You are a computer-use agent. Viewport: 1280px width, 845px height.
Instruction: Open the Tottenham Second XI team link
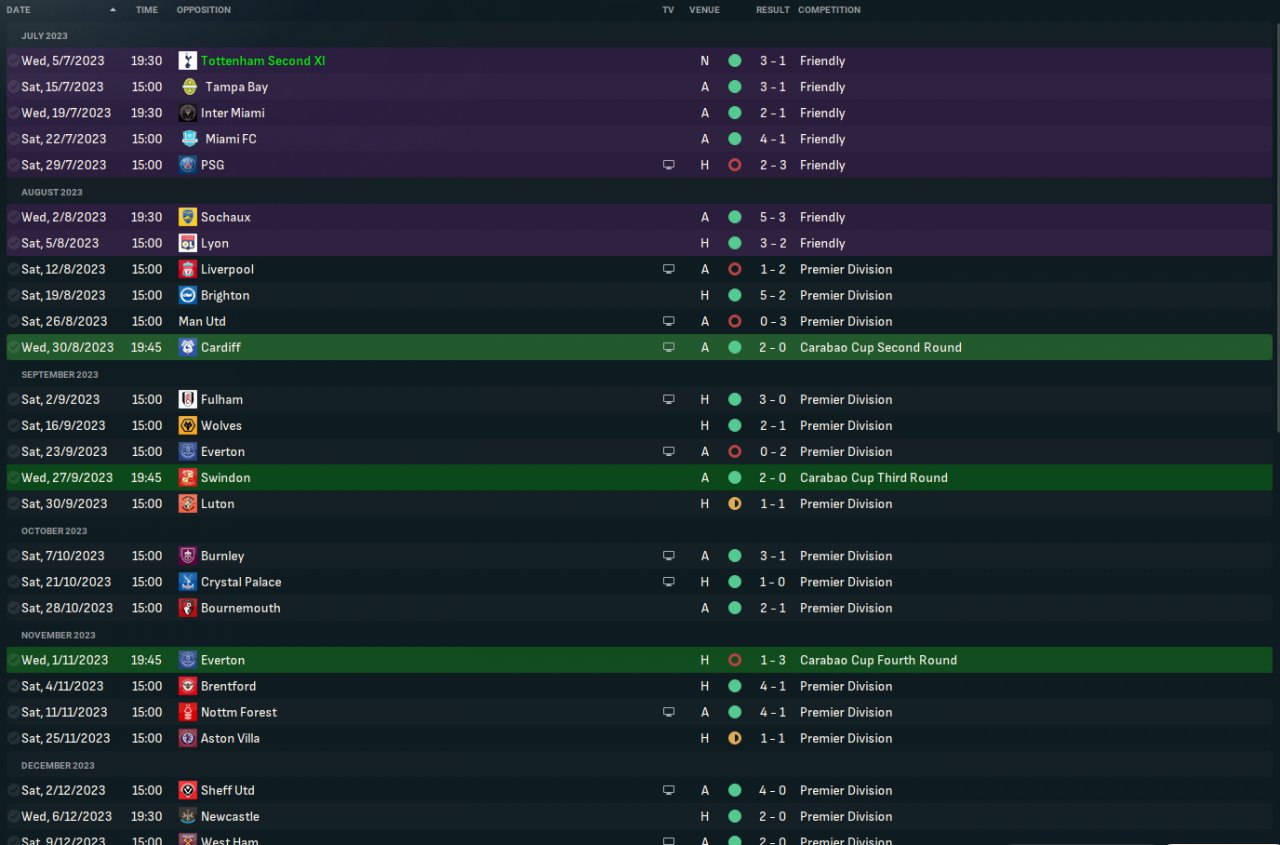[x=263, y=61]
